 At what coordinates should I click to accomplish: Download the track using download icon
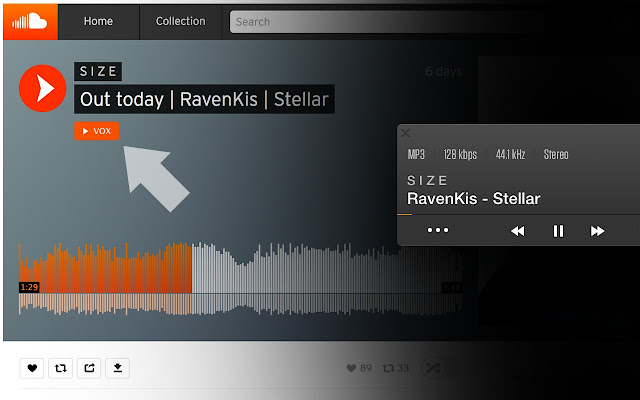click(118, 368)
